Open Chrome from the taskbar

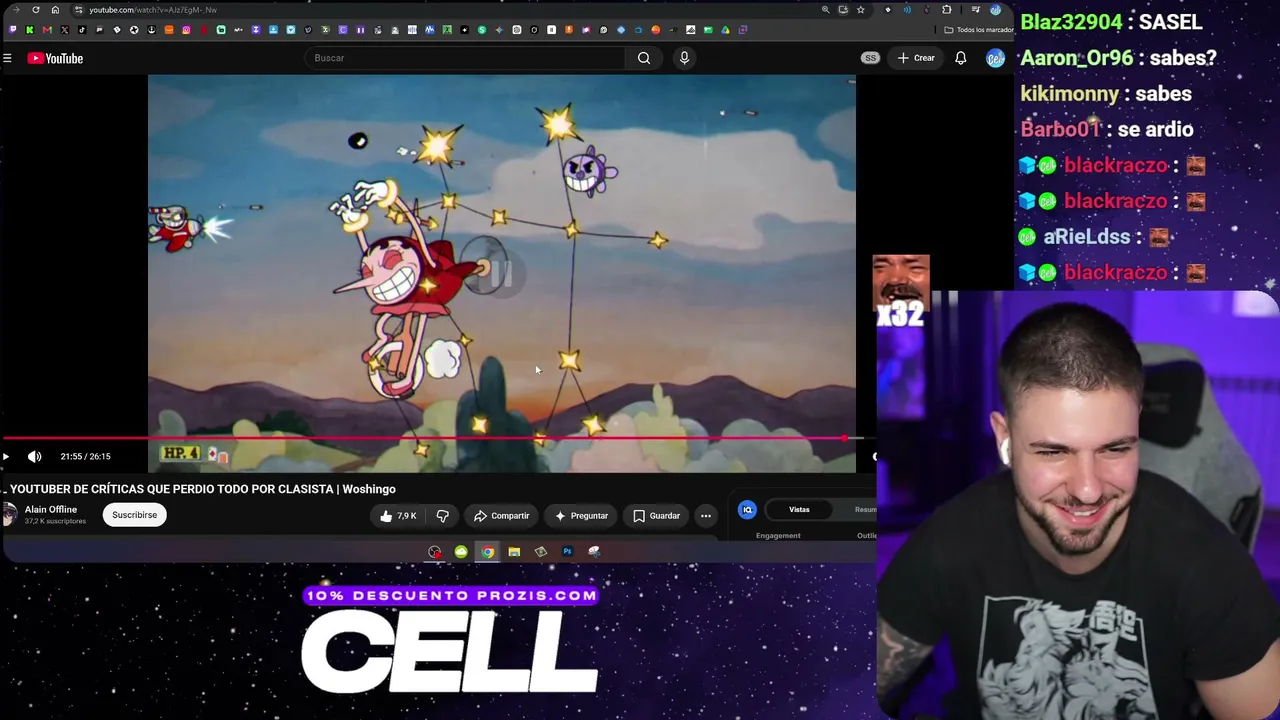487,552
